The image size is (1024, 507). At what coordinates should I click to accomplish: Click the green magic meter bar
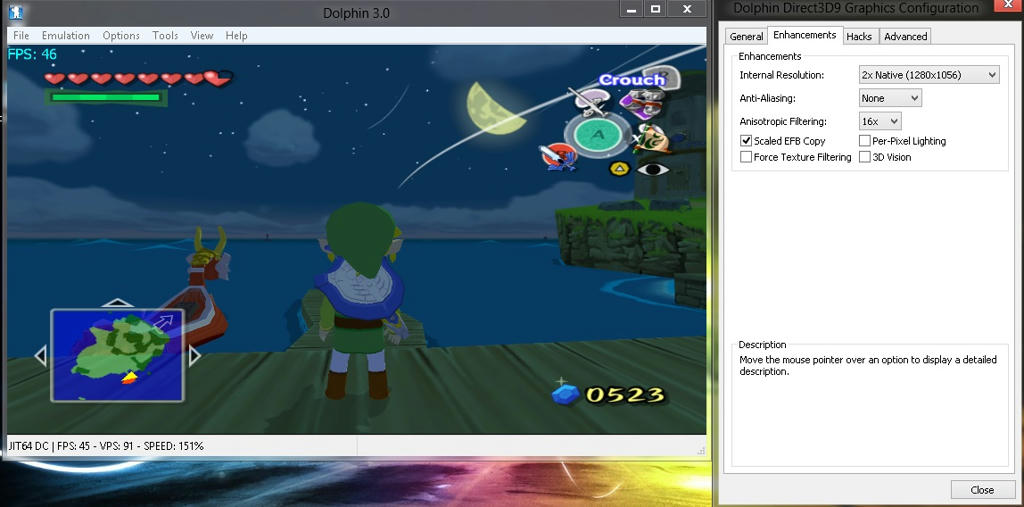coord(106,97)
